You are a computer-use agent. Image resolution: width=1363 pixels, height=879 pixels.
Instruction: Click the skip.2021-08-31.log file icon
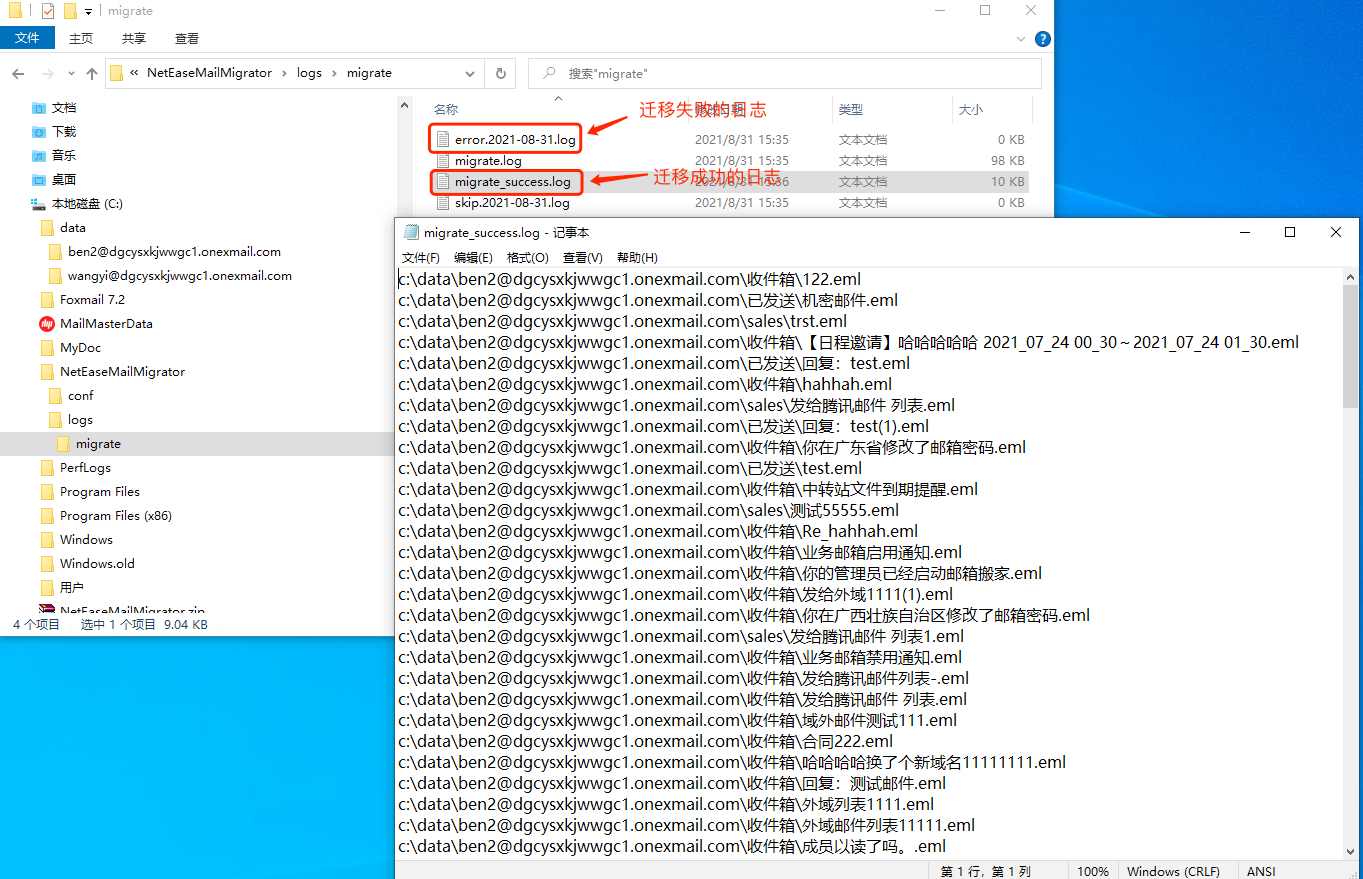tap(443, 203)
